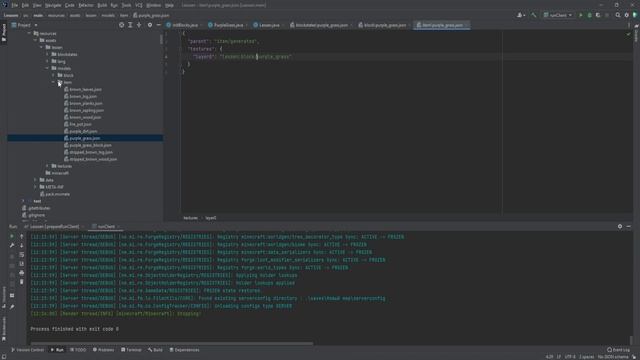This screenshot has height=360, width=640.
Task: Hide the Project panel with minus icon
Action: tap(158, 25)
